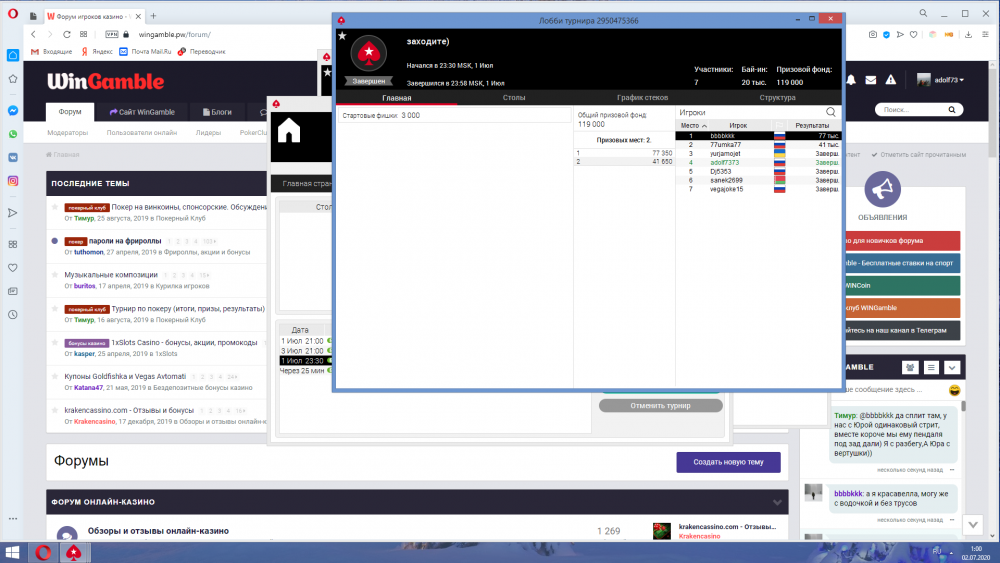
Task: Open Instagram in the Opera sidebar
Action: (13, 180)
